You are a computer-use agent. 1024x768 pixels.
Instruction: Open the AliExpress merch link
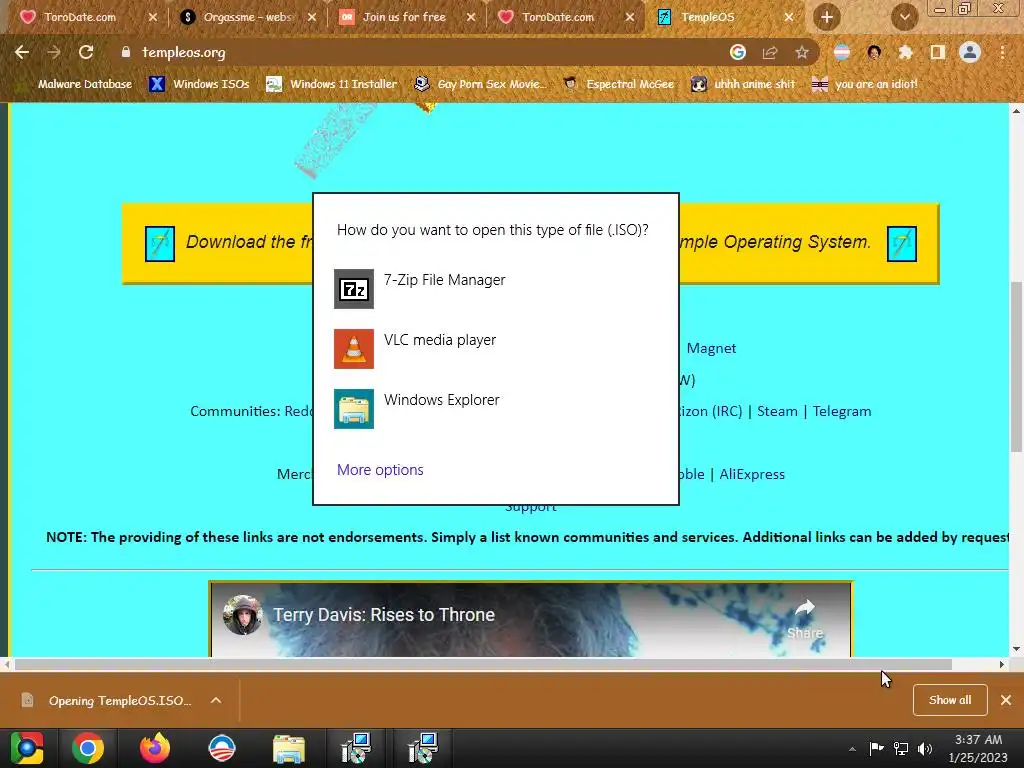click(752, 474)
